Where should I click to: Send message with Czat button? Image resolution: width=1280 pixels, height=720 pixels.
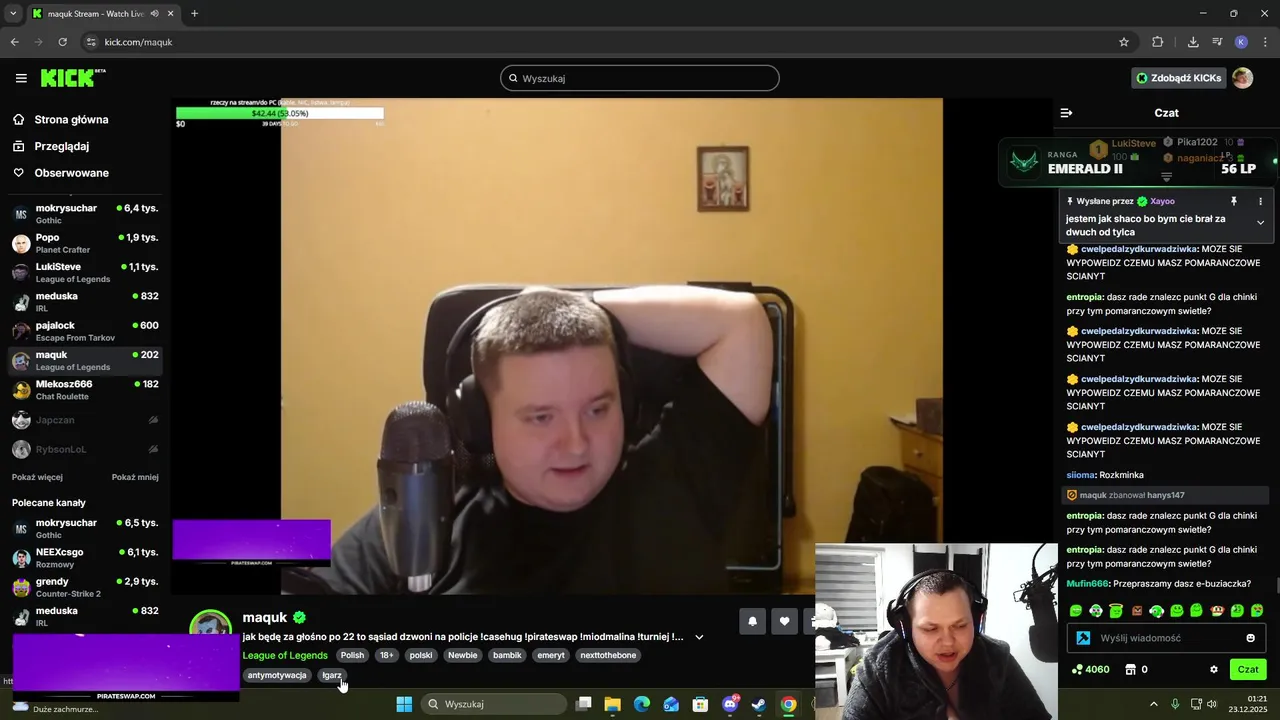1248,669
